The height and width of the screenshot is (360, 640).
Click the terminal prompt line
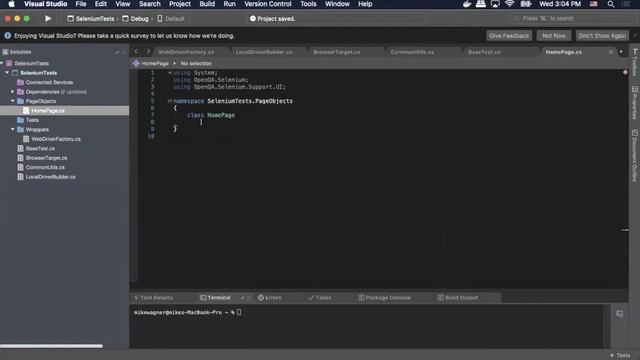[x=188, y=312]
